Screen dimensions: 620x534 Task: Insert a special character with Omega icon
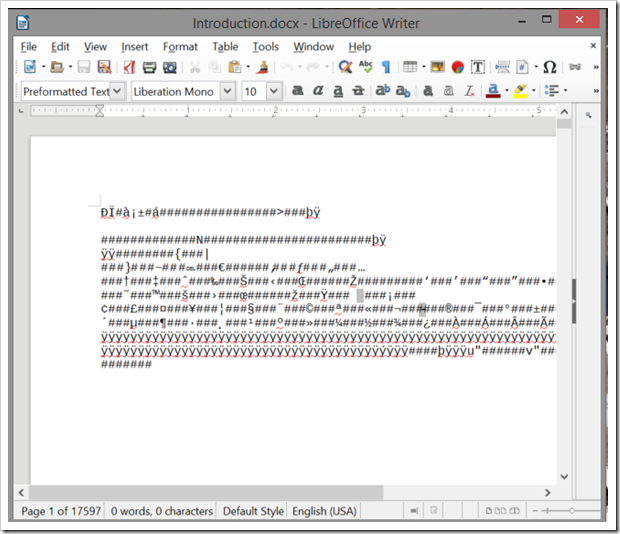click(x=549, y=68)
